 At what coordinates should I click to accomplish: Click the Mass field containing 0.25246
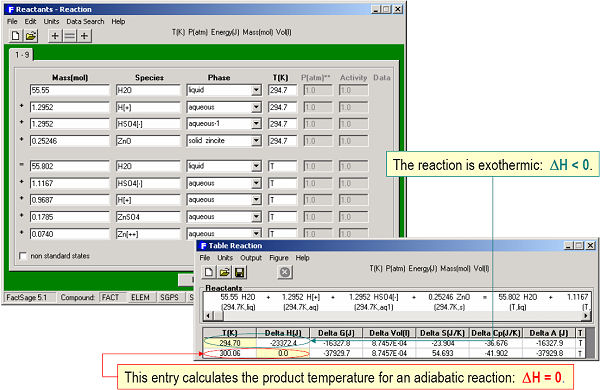click(69, 141)
